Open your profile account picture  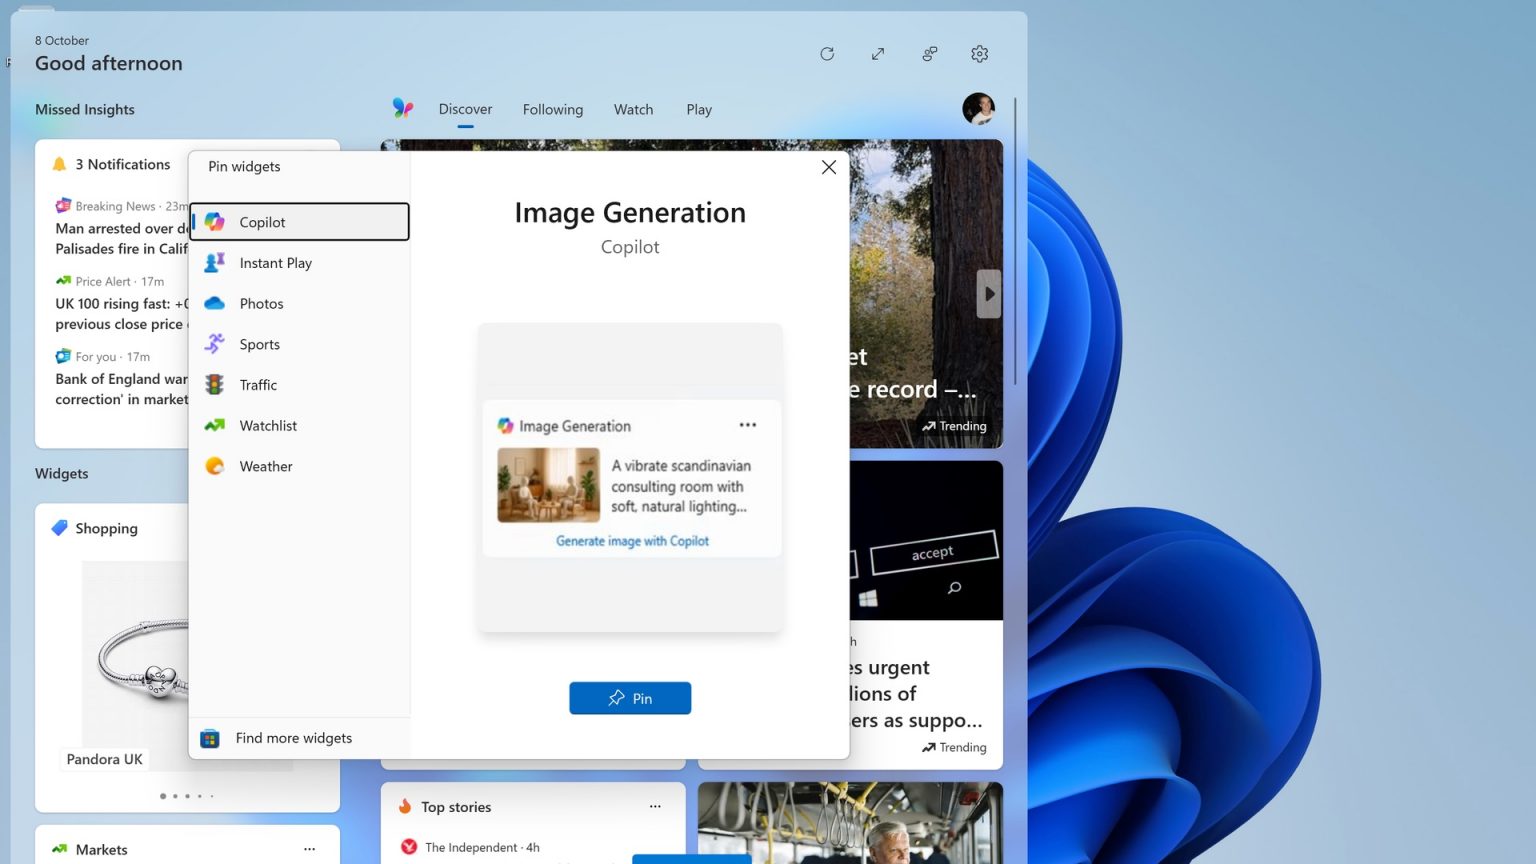point(978,108)
